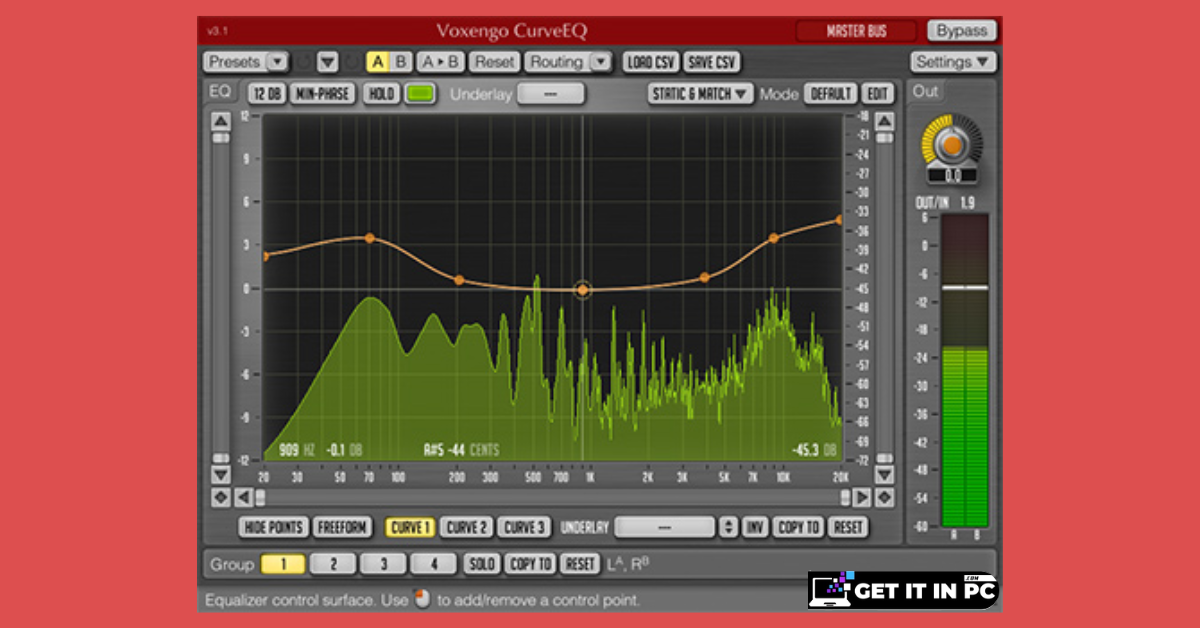The image size is (1200, 628).
Task: Open the history dropdown arrow beside Presets
Action: (327, 62)
